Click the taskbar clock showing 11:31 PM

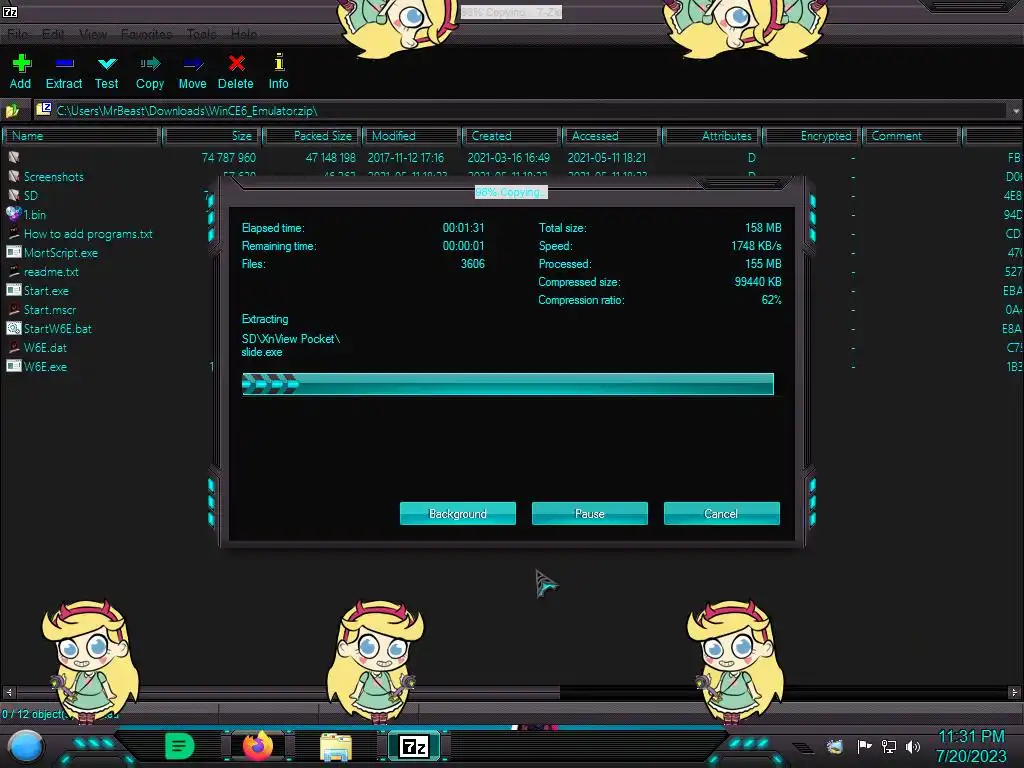(970, 737)
